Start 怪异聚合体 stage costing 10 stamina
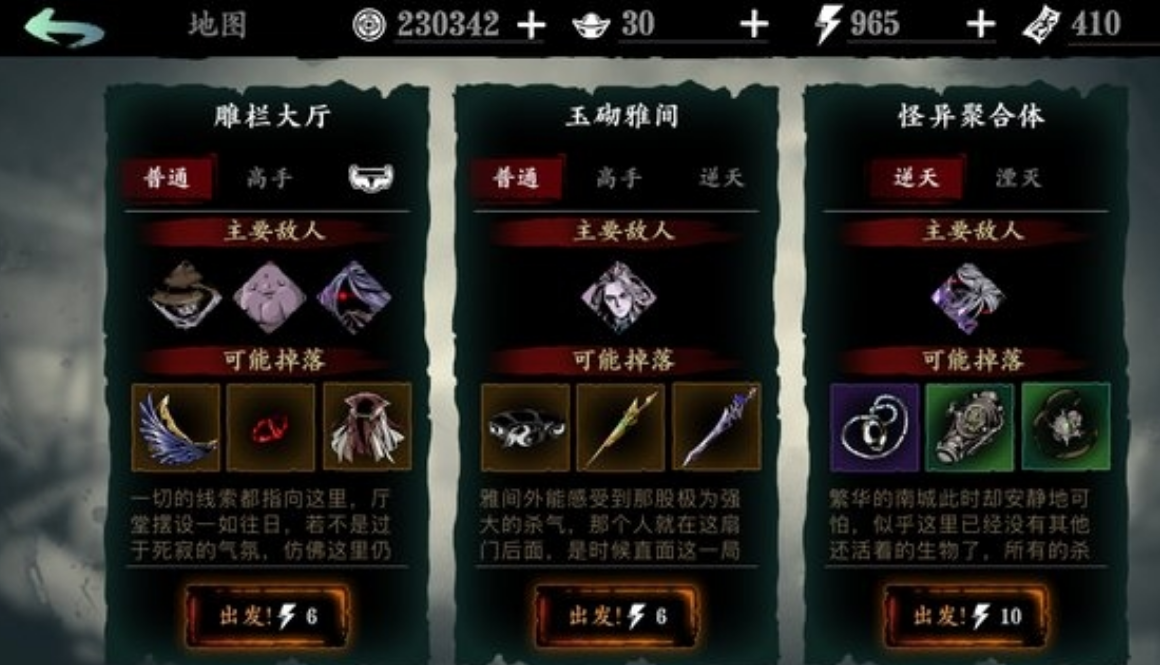1160x665 pixels. 965,615
